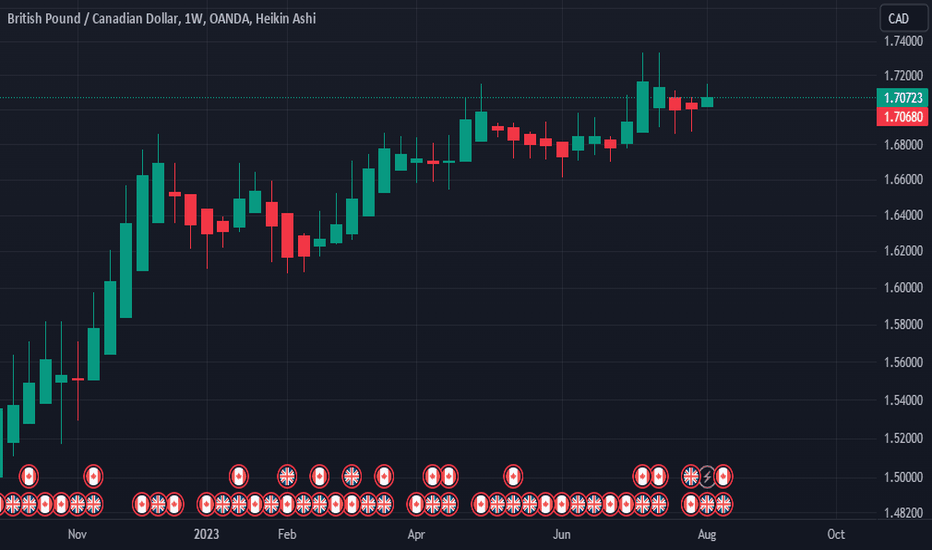Viewport: 932px width, 550px height.
Task: Select the red doji candle at the Nov gridline
Action: pos(78,379)
